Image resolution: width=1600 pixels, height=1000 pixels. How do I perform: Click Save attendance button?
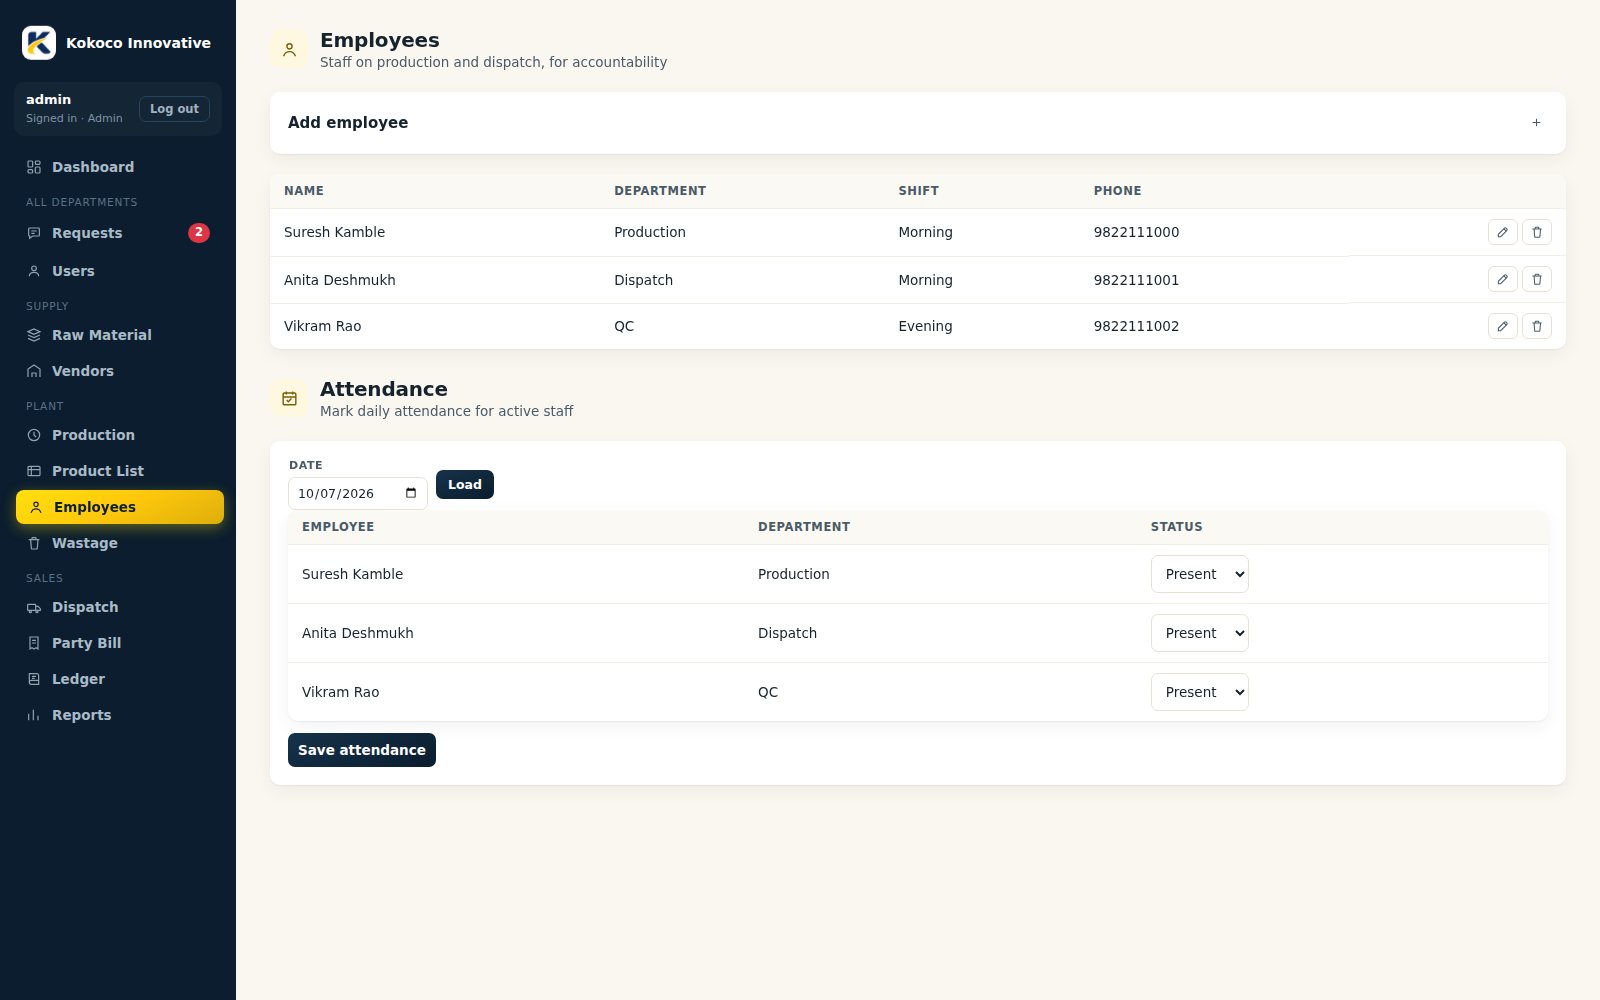coord(362,750)
